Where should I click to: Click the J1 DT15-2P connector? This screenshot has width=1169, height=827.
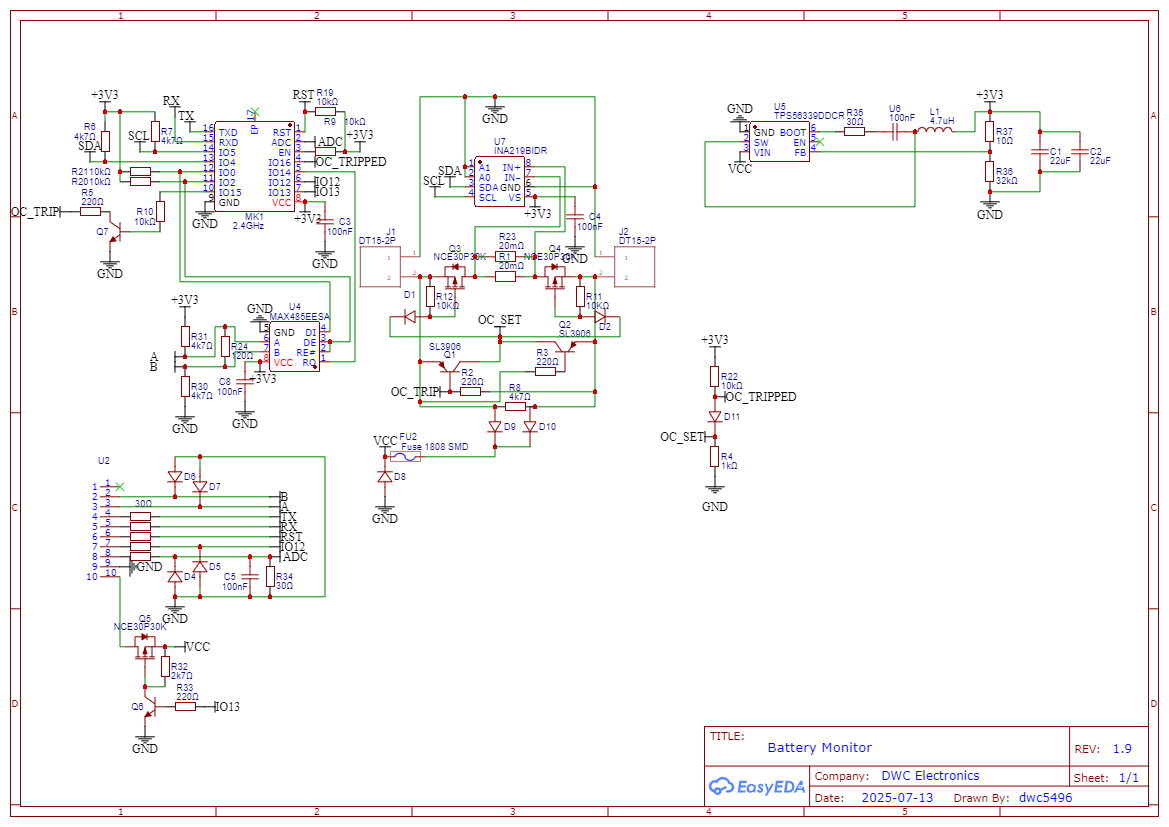click(385, 267)
